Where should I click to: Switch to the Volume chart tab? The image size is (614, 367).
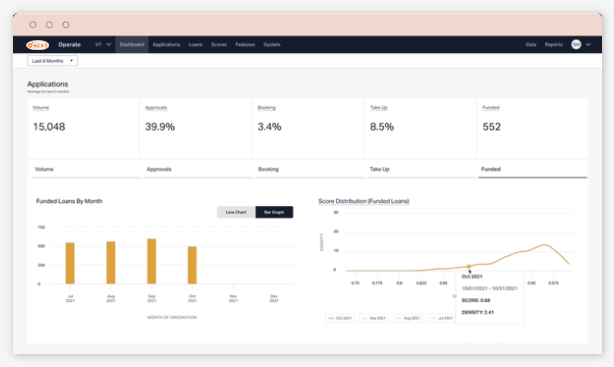click(86, 169)
